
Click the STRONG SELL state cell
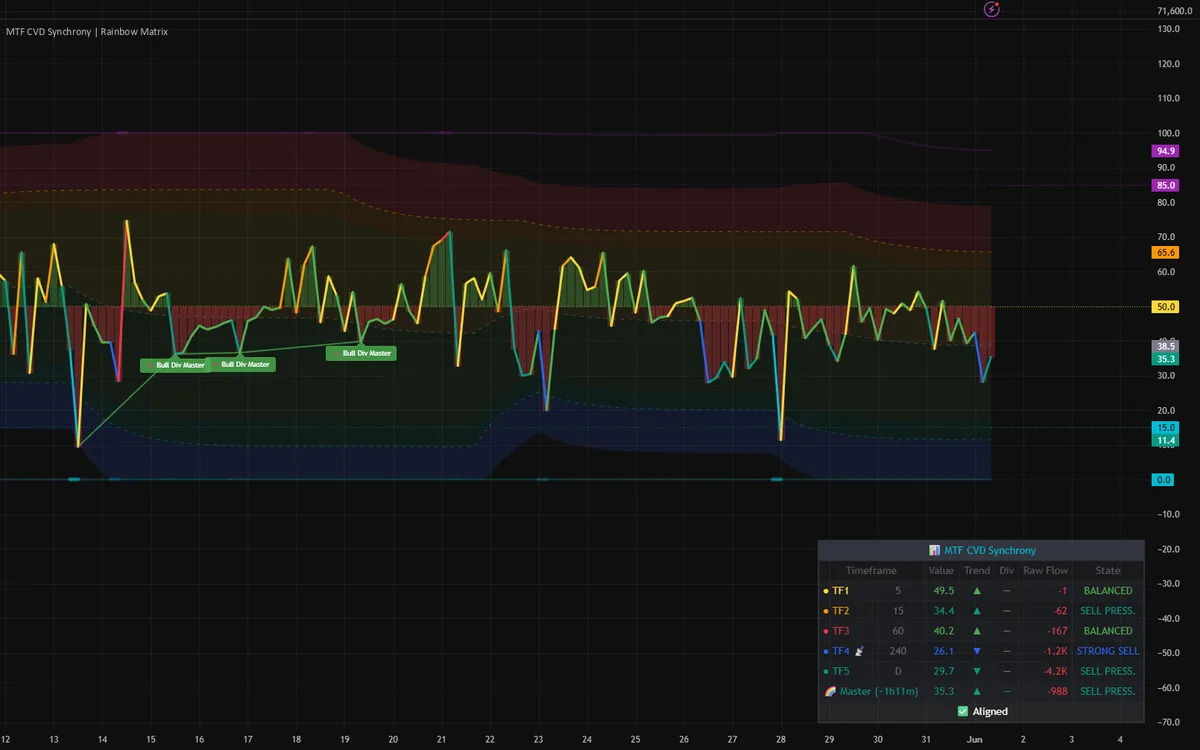click(1108, 651)
